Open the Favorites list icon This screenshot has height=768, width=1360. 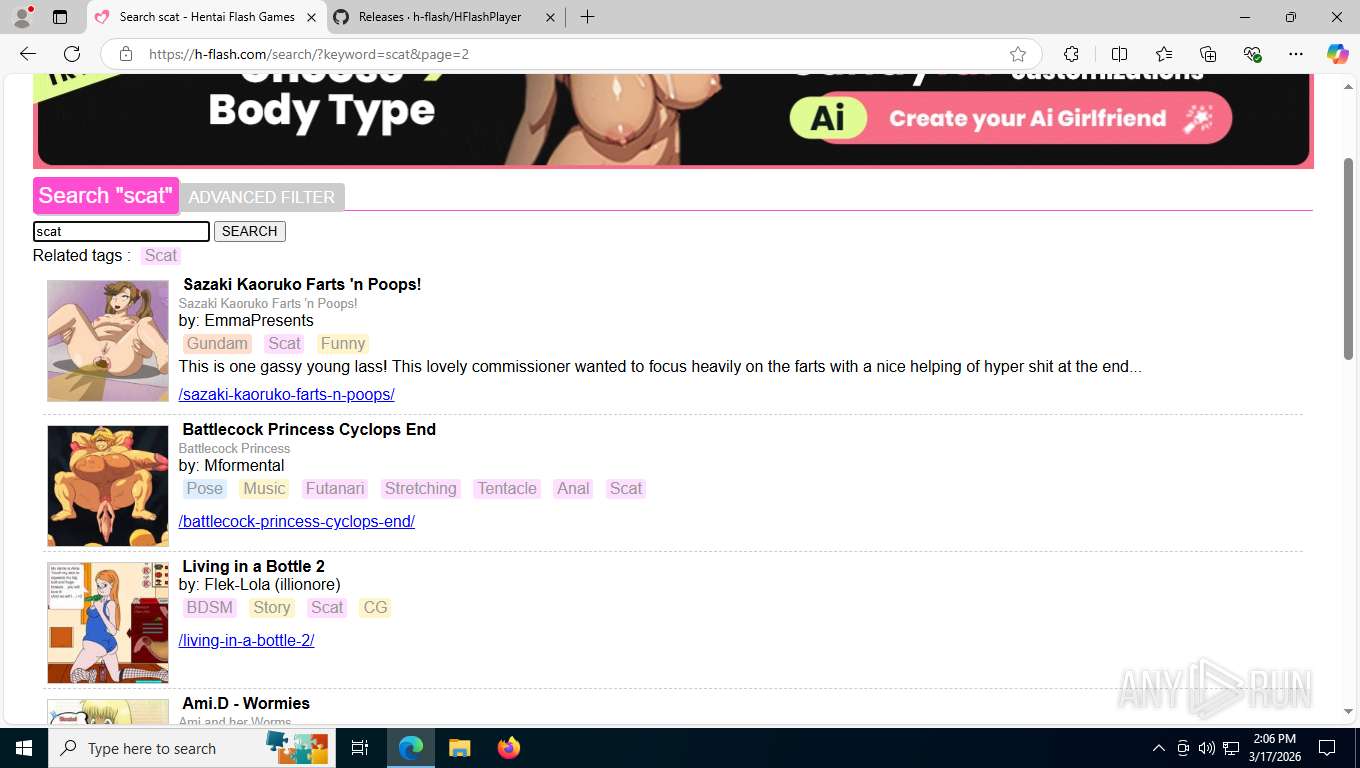click(x=1164, y=54)
